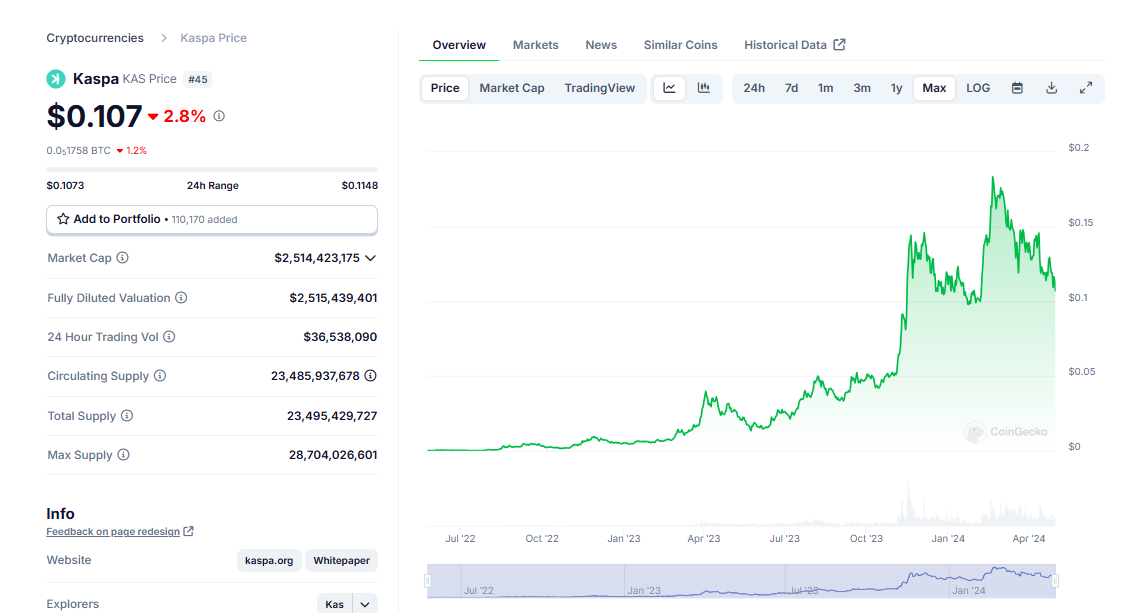
Task: Show Market Cap info tooltip icon
Action: coord(123,258)
